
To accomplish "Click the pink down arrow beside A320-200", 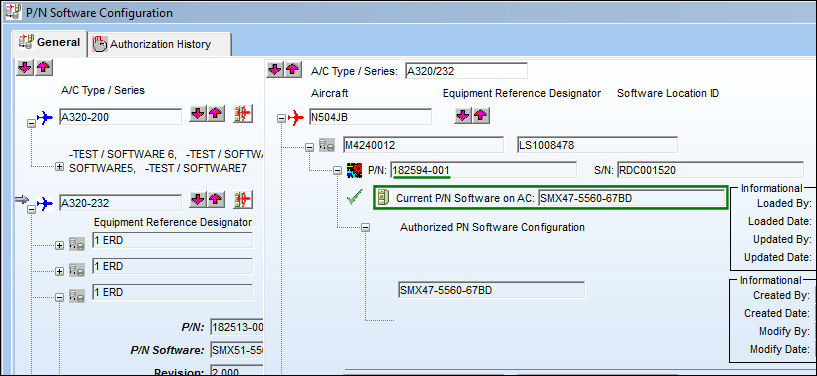I will tap(197, 114).
